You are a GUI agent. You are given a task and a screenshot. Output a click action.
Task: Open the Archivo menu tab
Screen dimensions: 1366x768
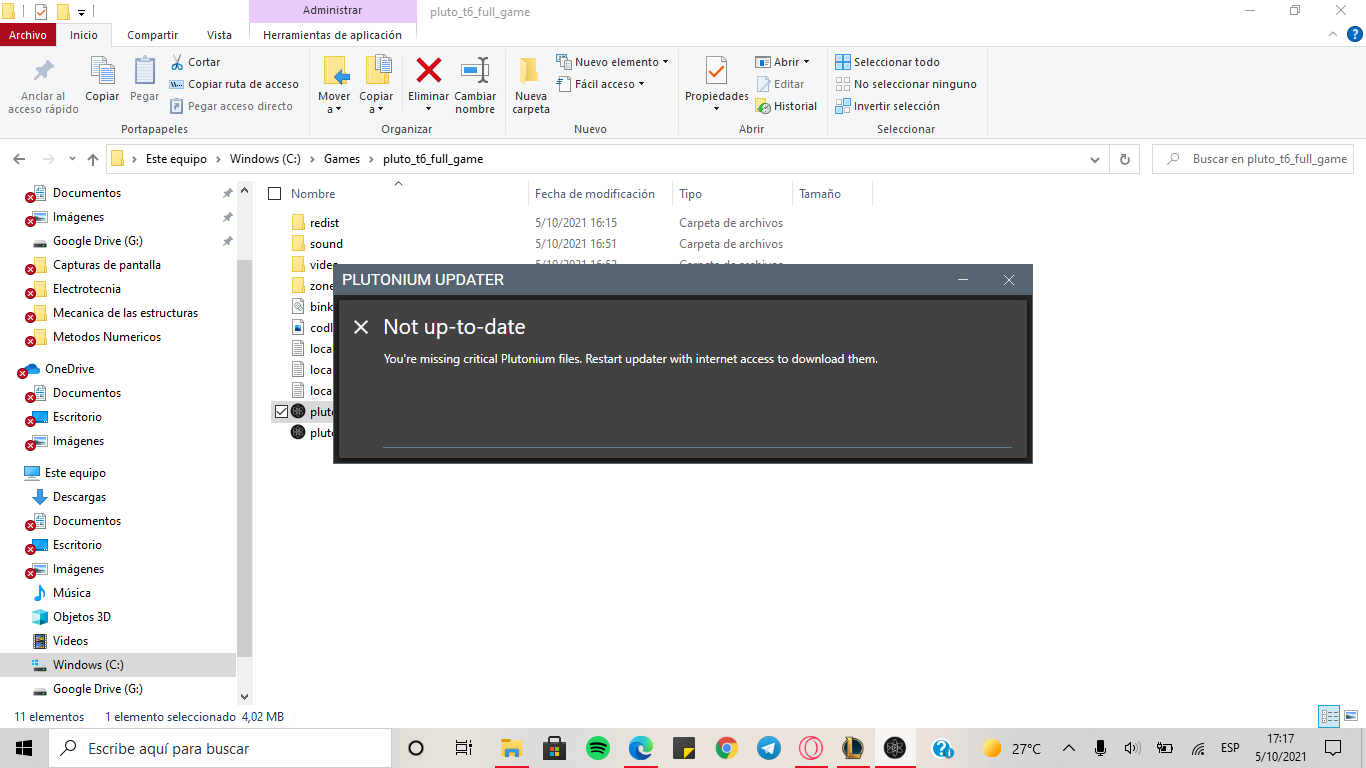point(28,35)
